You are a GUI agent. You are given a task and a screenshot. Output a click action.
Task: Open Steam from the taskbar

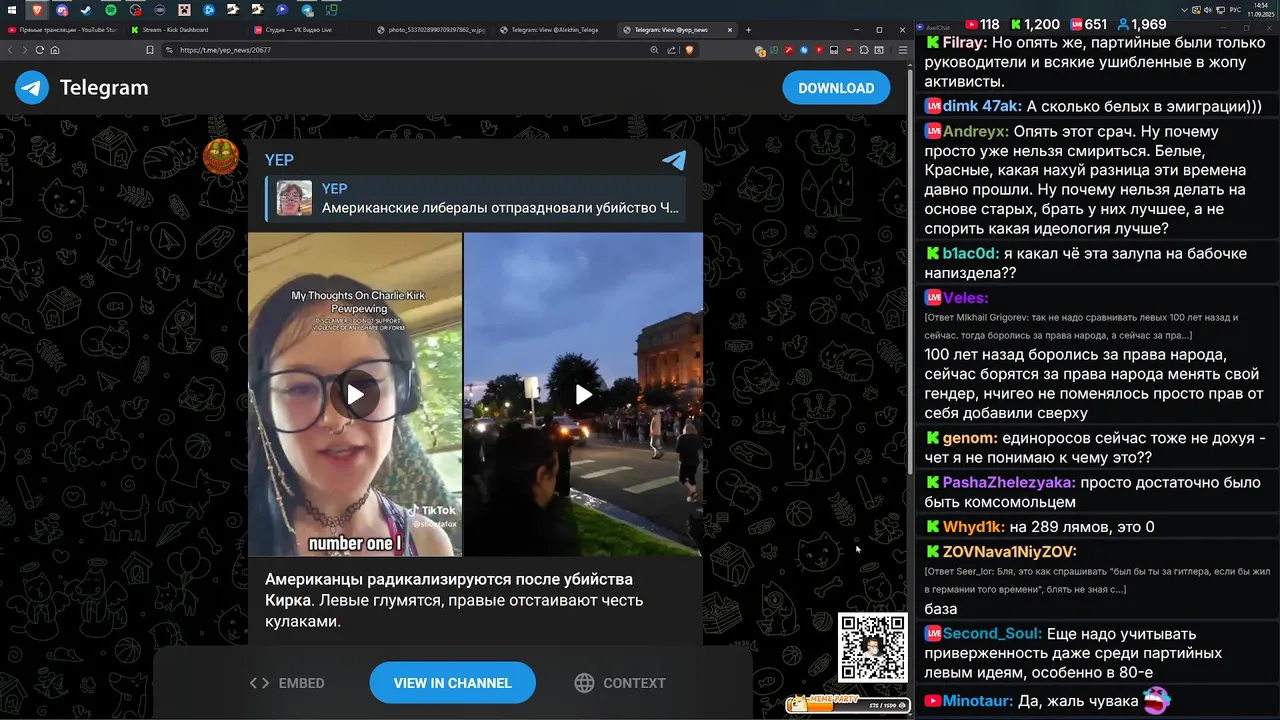tap(86, 10)
